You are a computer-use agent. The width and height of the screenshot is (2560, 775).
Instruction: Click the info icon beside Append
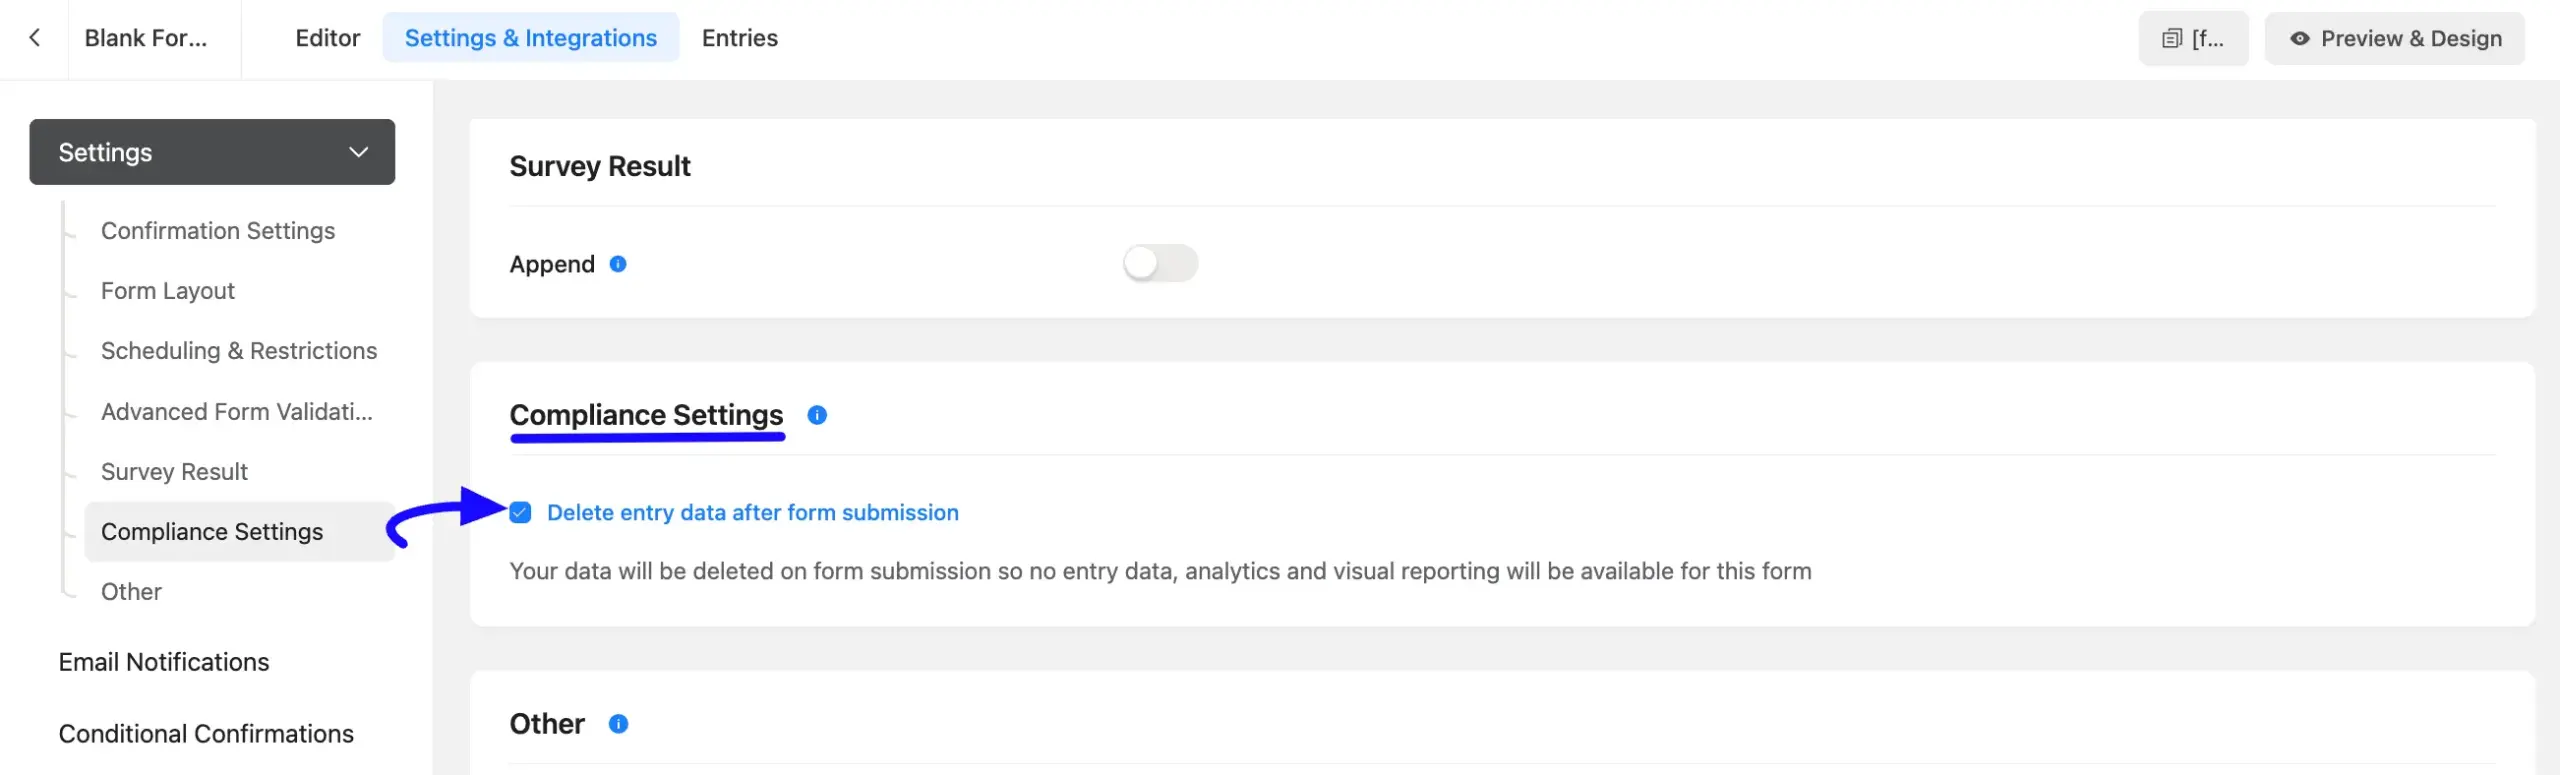[618, 264]
